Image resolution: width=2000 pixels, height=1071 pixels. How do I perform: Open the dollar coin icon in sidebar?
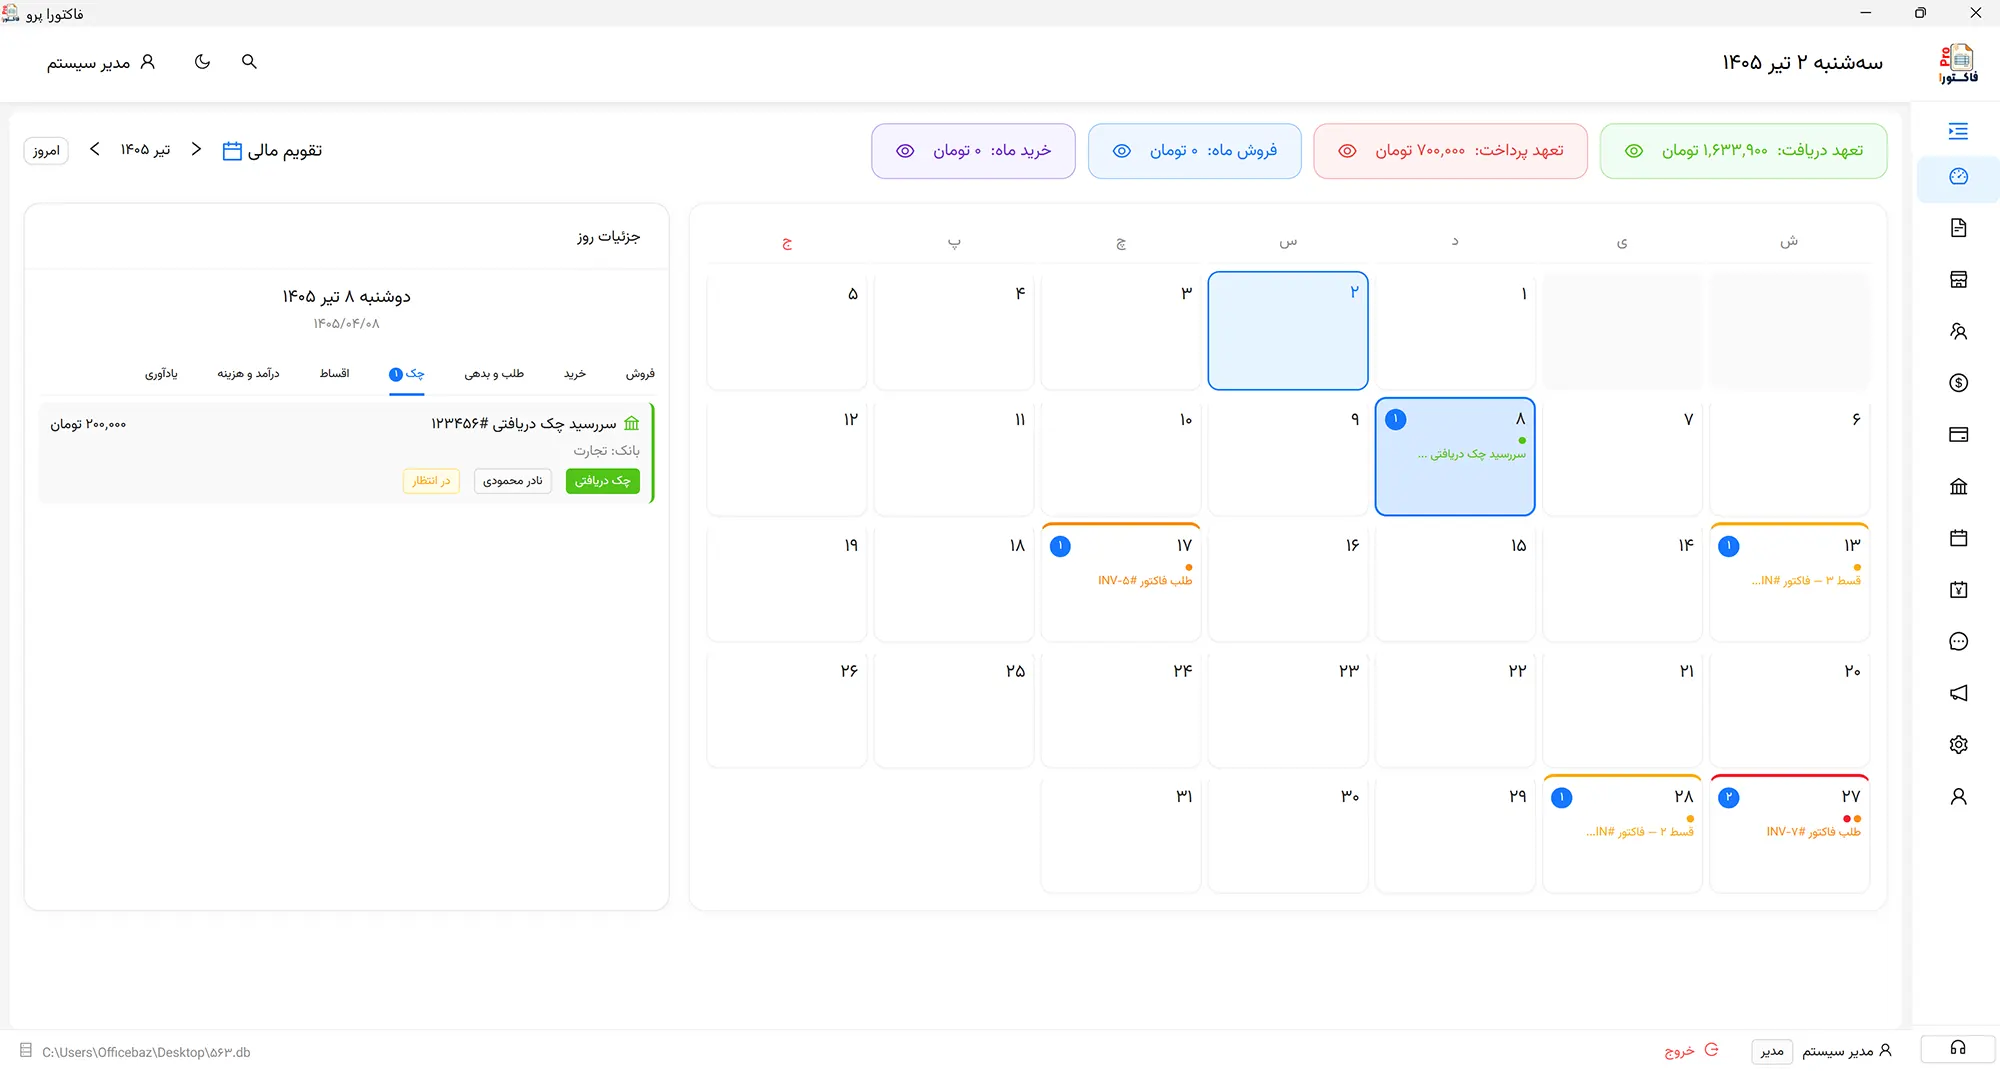[1958, 383]
